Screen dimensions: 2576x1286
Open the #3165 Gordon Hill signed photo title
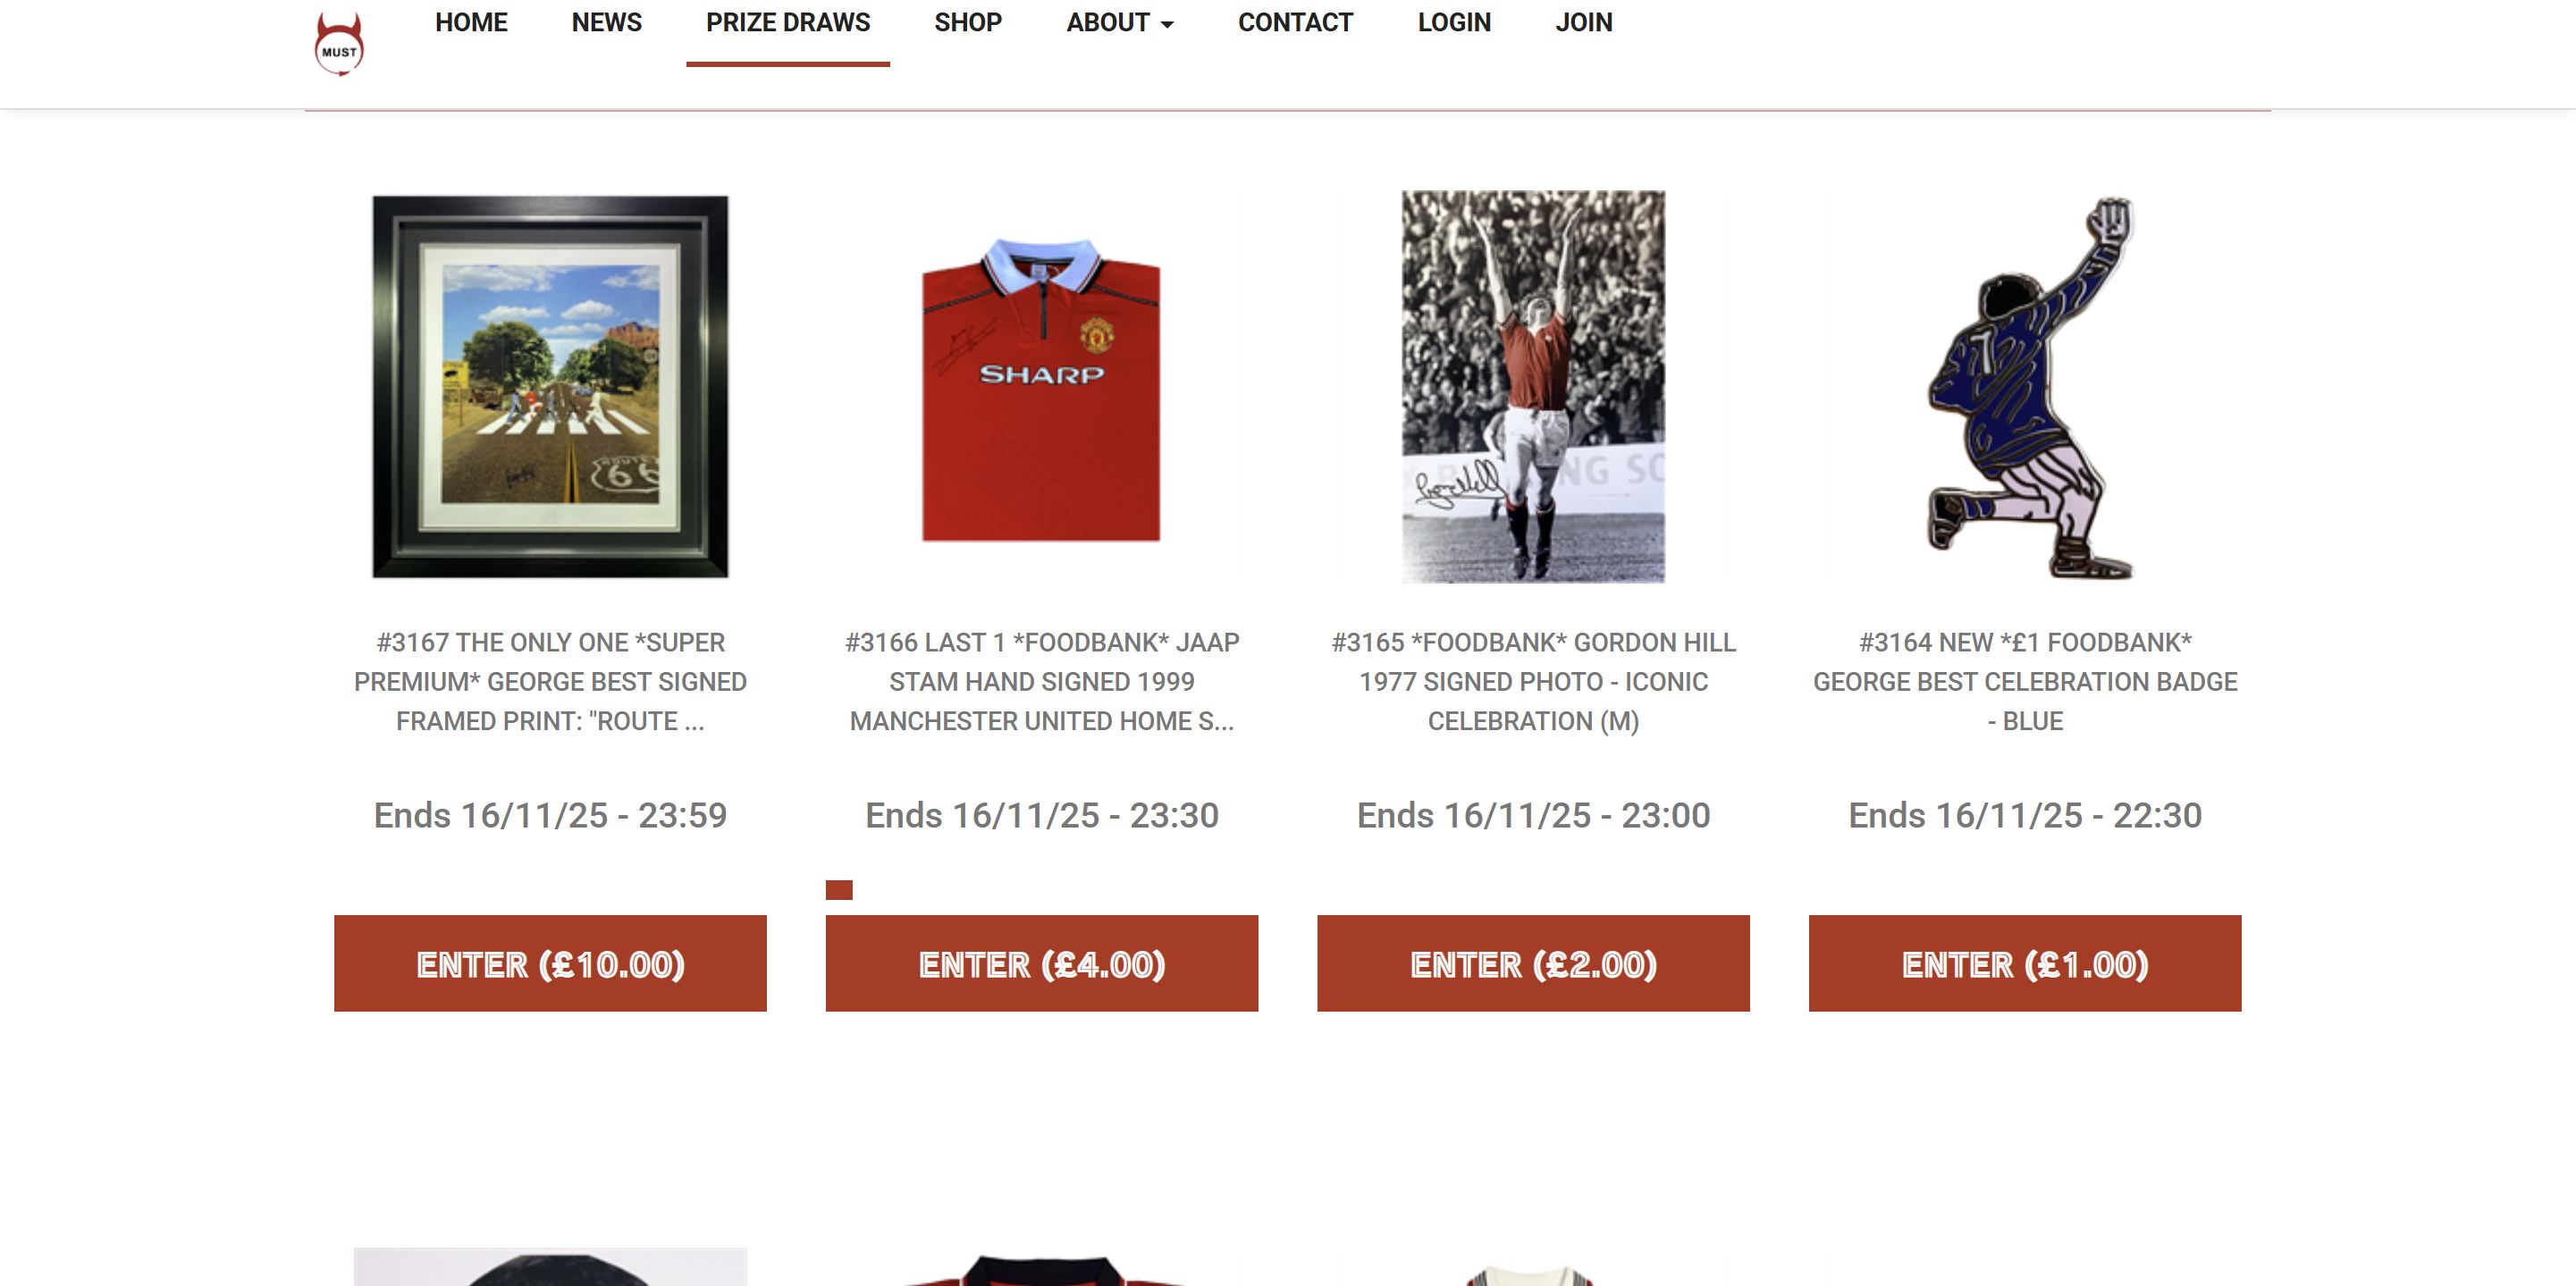(1533, 681)
